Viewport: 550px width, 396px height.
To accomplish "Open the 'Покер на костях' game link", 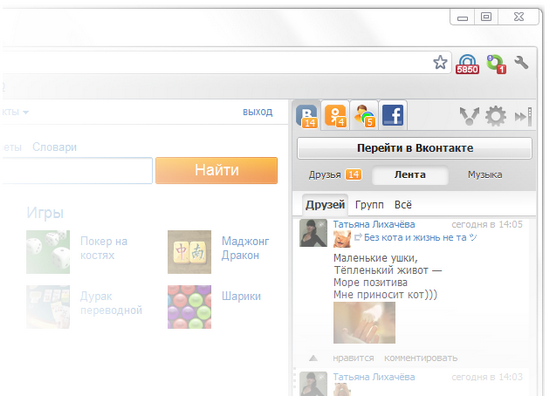I will point(104,248).
